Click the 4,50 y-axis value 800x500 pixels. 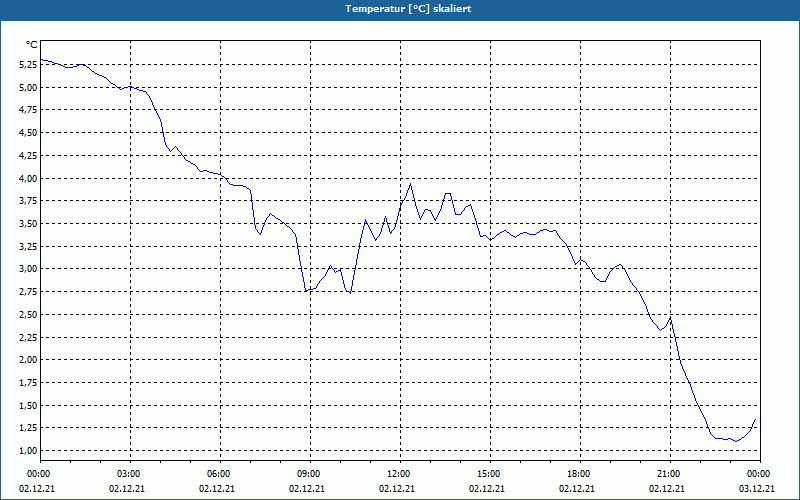(28, 133)
